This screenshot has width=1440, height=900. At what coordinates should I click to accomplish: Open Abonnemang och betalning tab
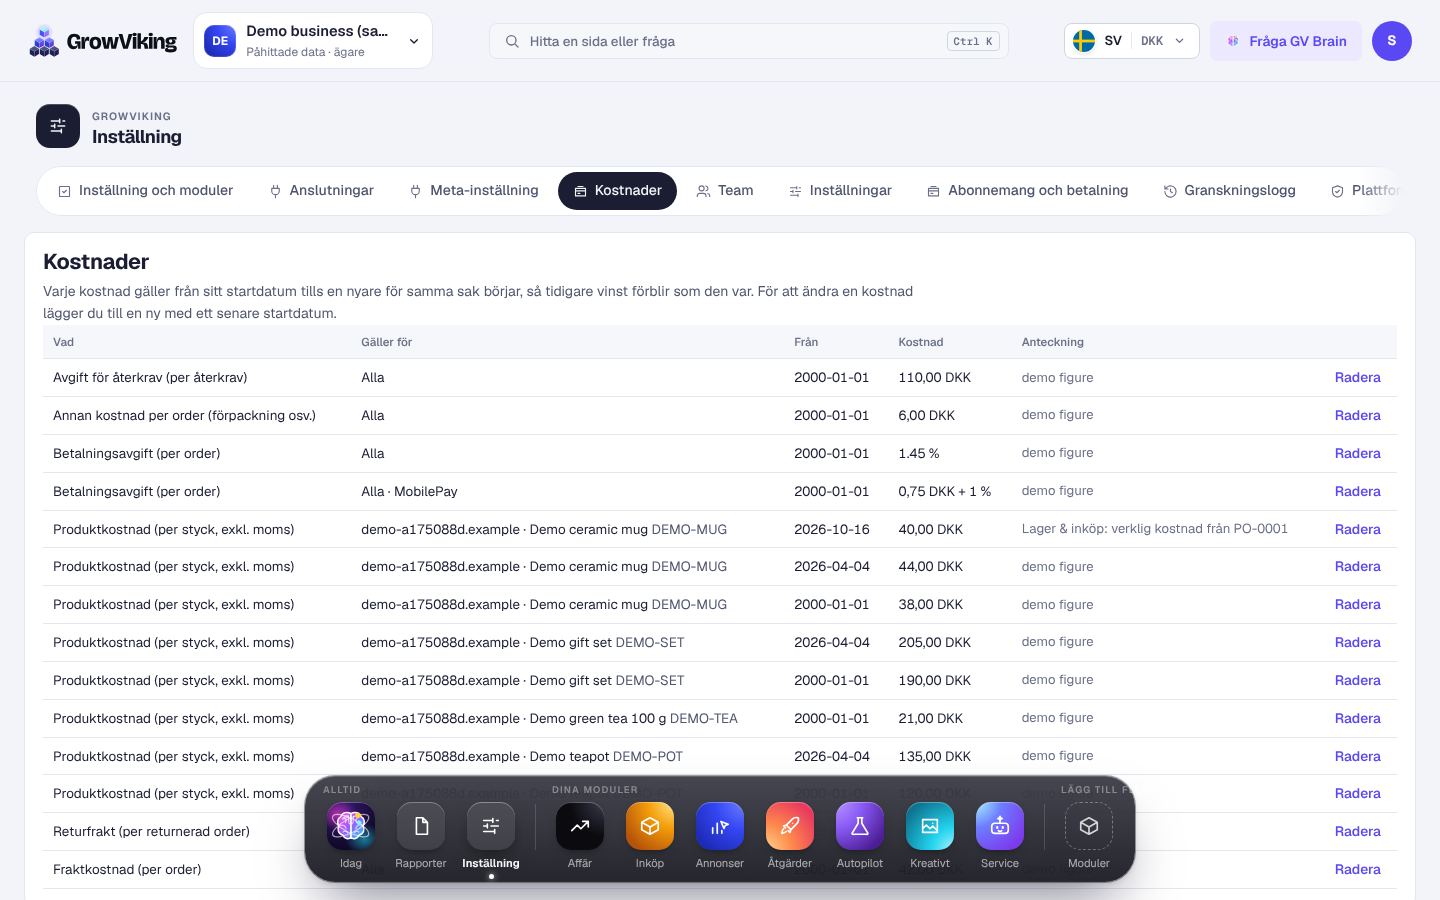[x=1027, y=191]
